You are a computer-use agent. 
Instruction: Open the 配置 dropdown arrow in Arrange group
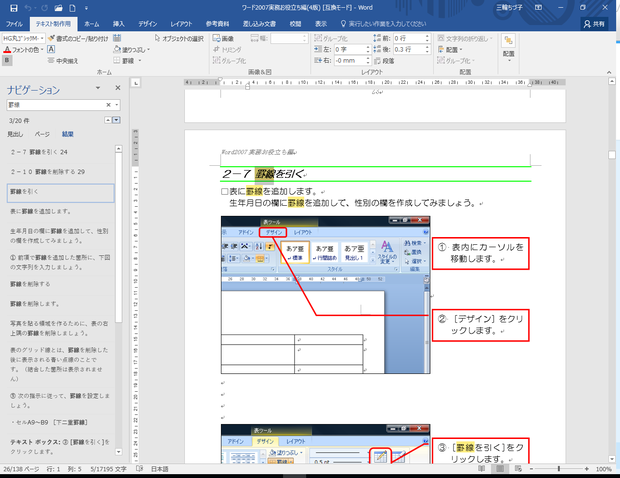pos(461,50)
